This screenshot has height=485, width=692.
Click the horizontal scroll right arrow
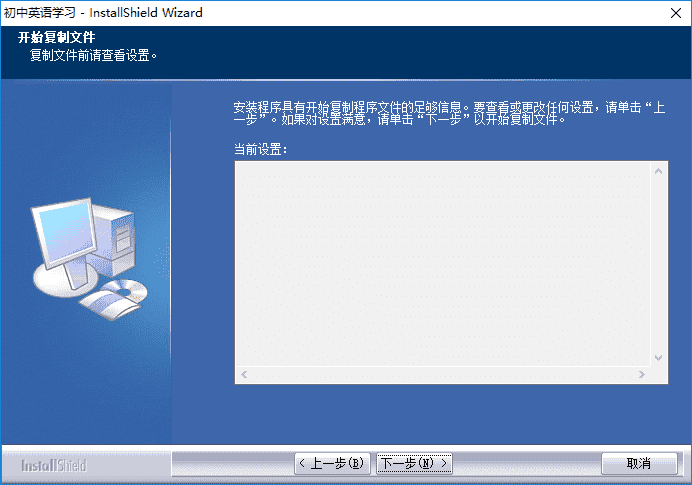coord(642,374)
